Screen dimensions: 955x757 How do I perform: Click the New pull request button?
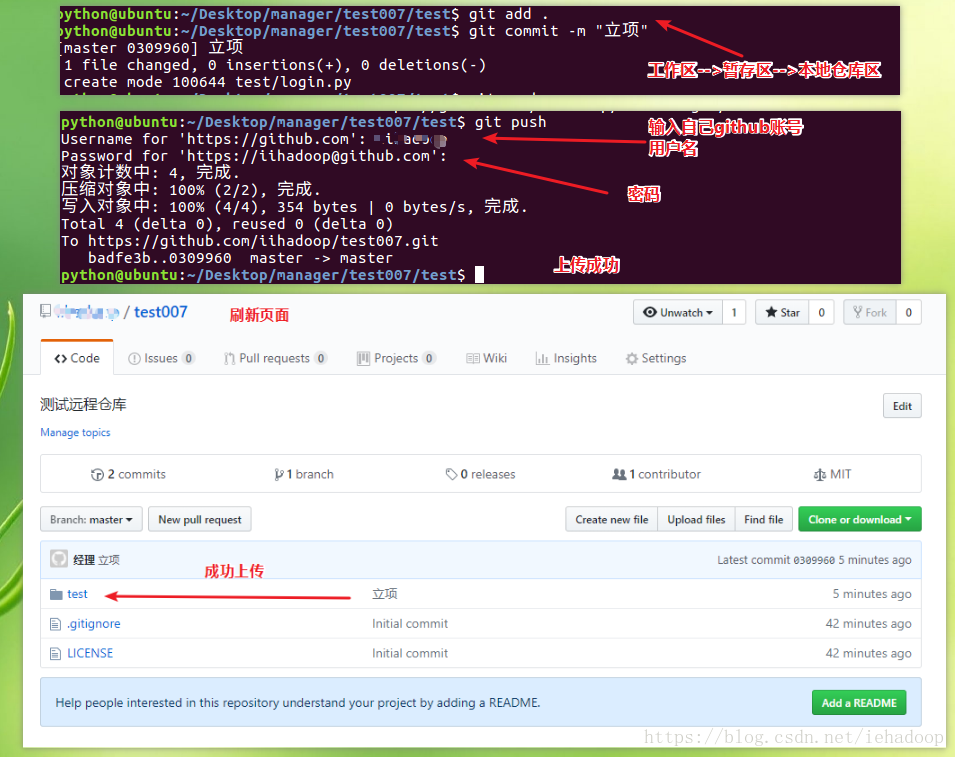click(200, 519)
